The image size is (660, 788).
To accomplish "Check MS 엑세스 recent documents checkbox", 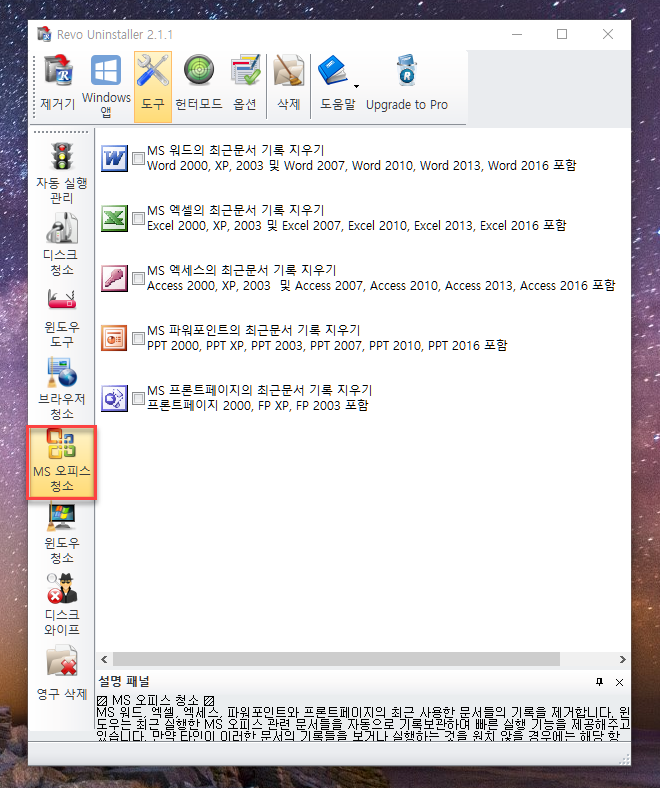I will pyautogui.click(x=138, y=278).
